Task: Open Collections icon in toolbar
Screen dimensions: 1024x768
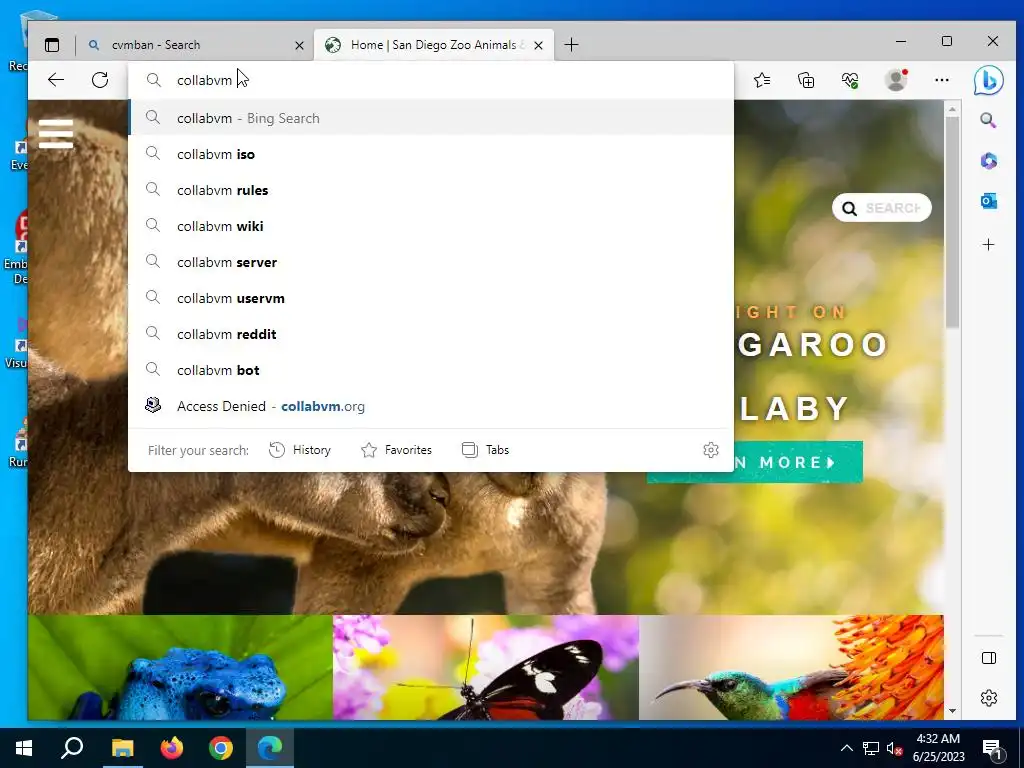Action: [x=806, y=80]
